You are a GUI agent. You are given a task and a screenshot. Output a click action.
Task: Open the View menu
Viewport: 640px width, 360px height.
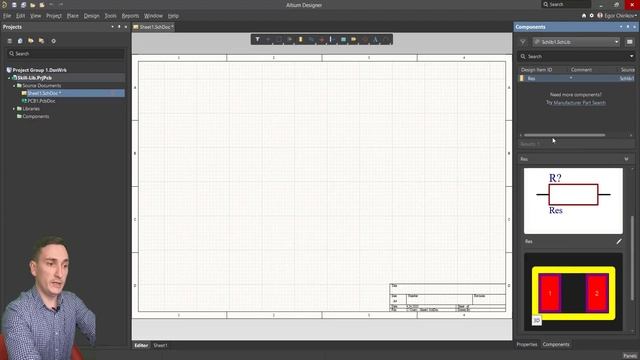(x=36, y=16)
